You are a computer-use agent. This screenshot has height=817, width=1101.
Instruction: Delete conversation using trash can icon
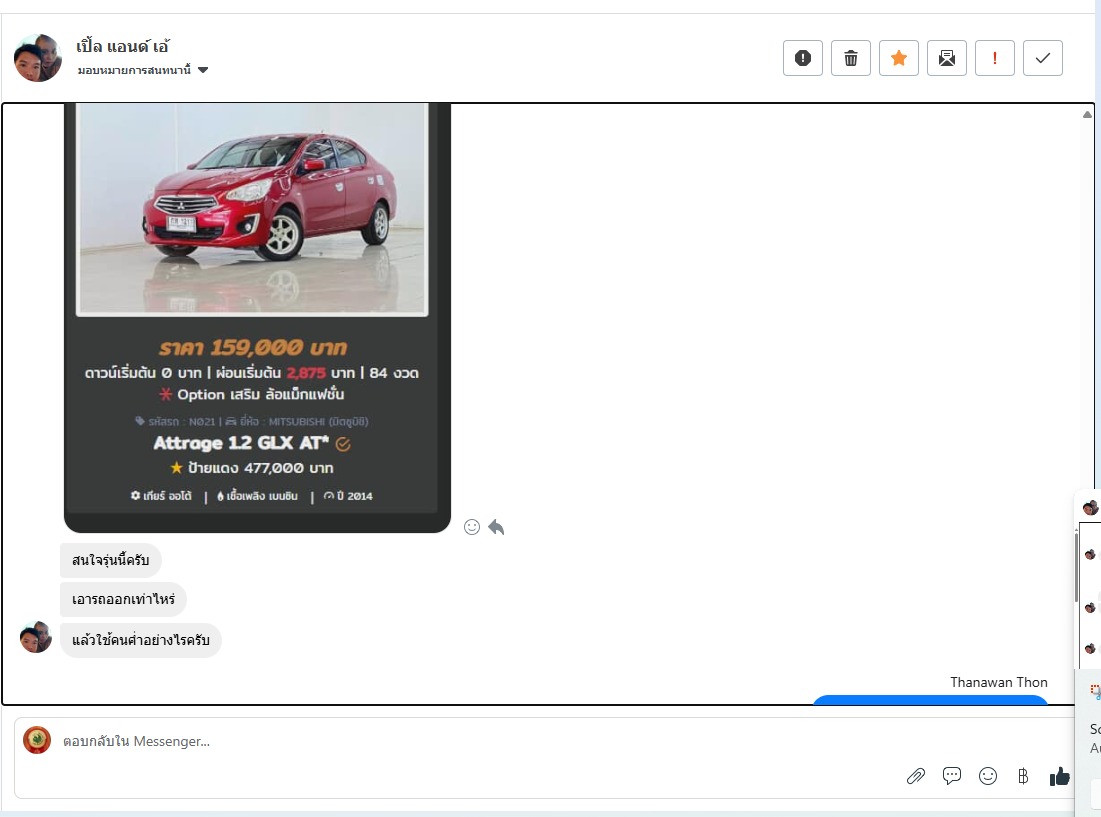[850, 58]
